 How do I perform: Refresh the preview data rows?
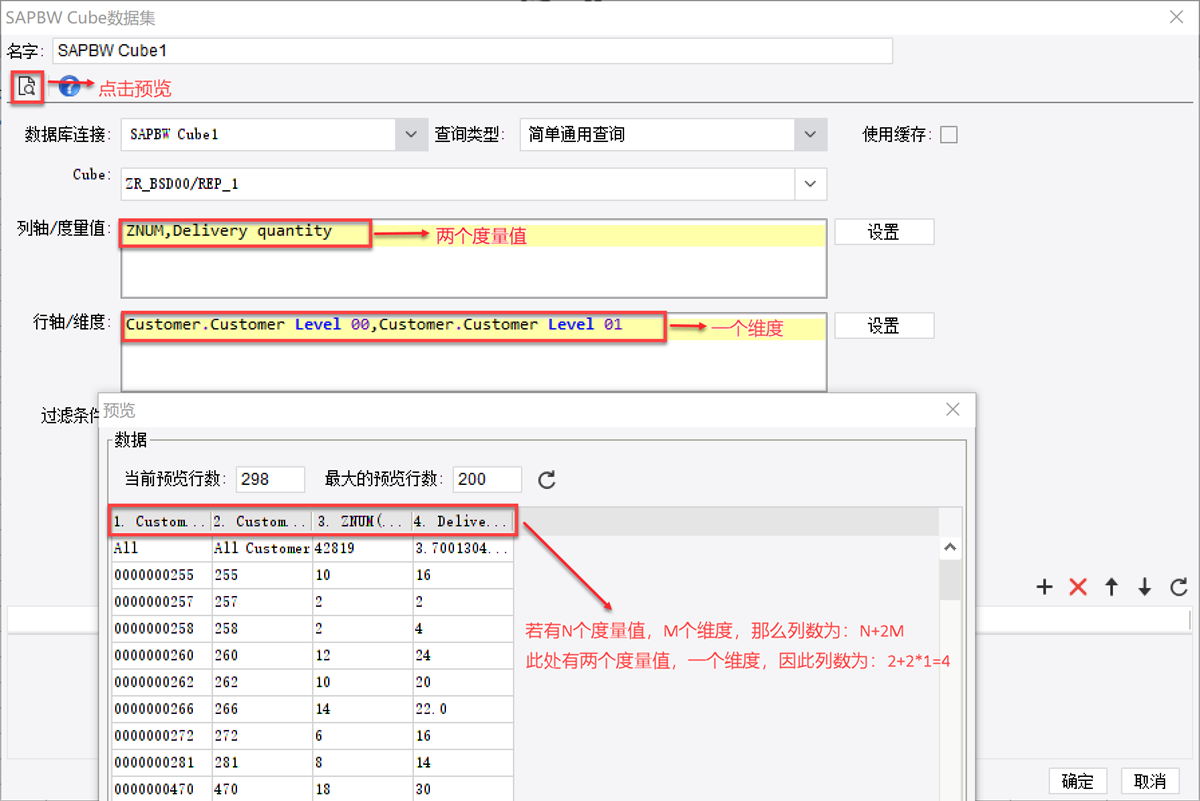(546, 480)
